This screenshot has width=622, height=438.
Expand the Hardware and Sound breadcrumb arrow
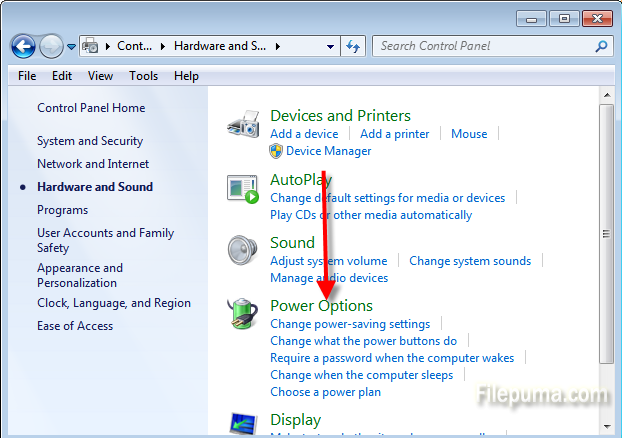[x=277, y=46]
